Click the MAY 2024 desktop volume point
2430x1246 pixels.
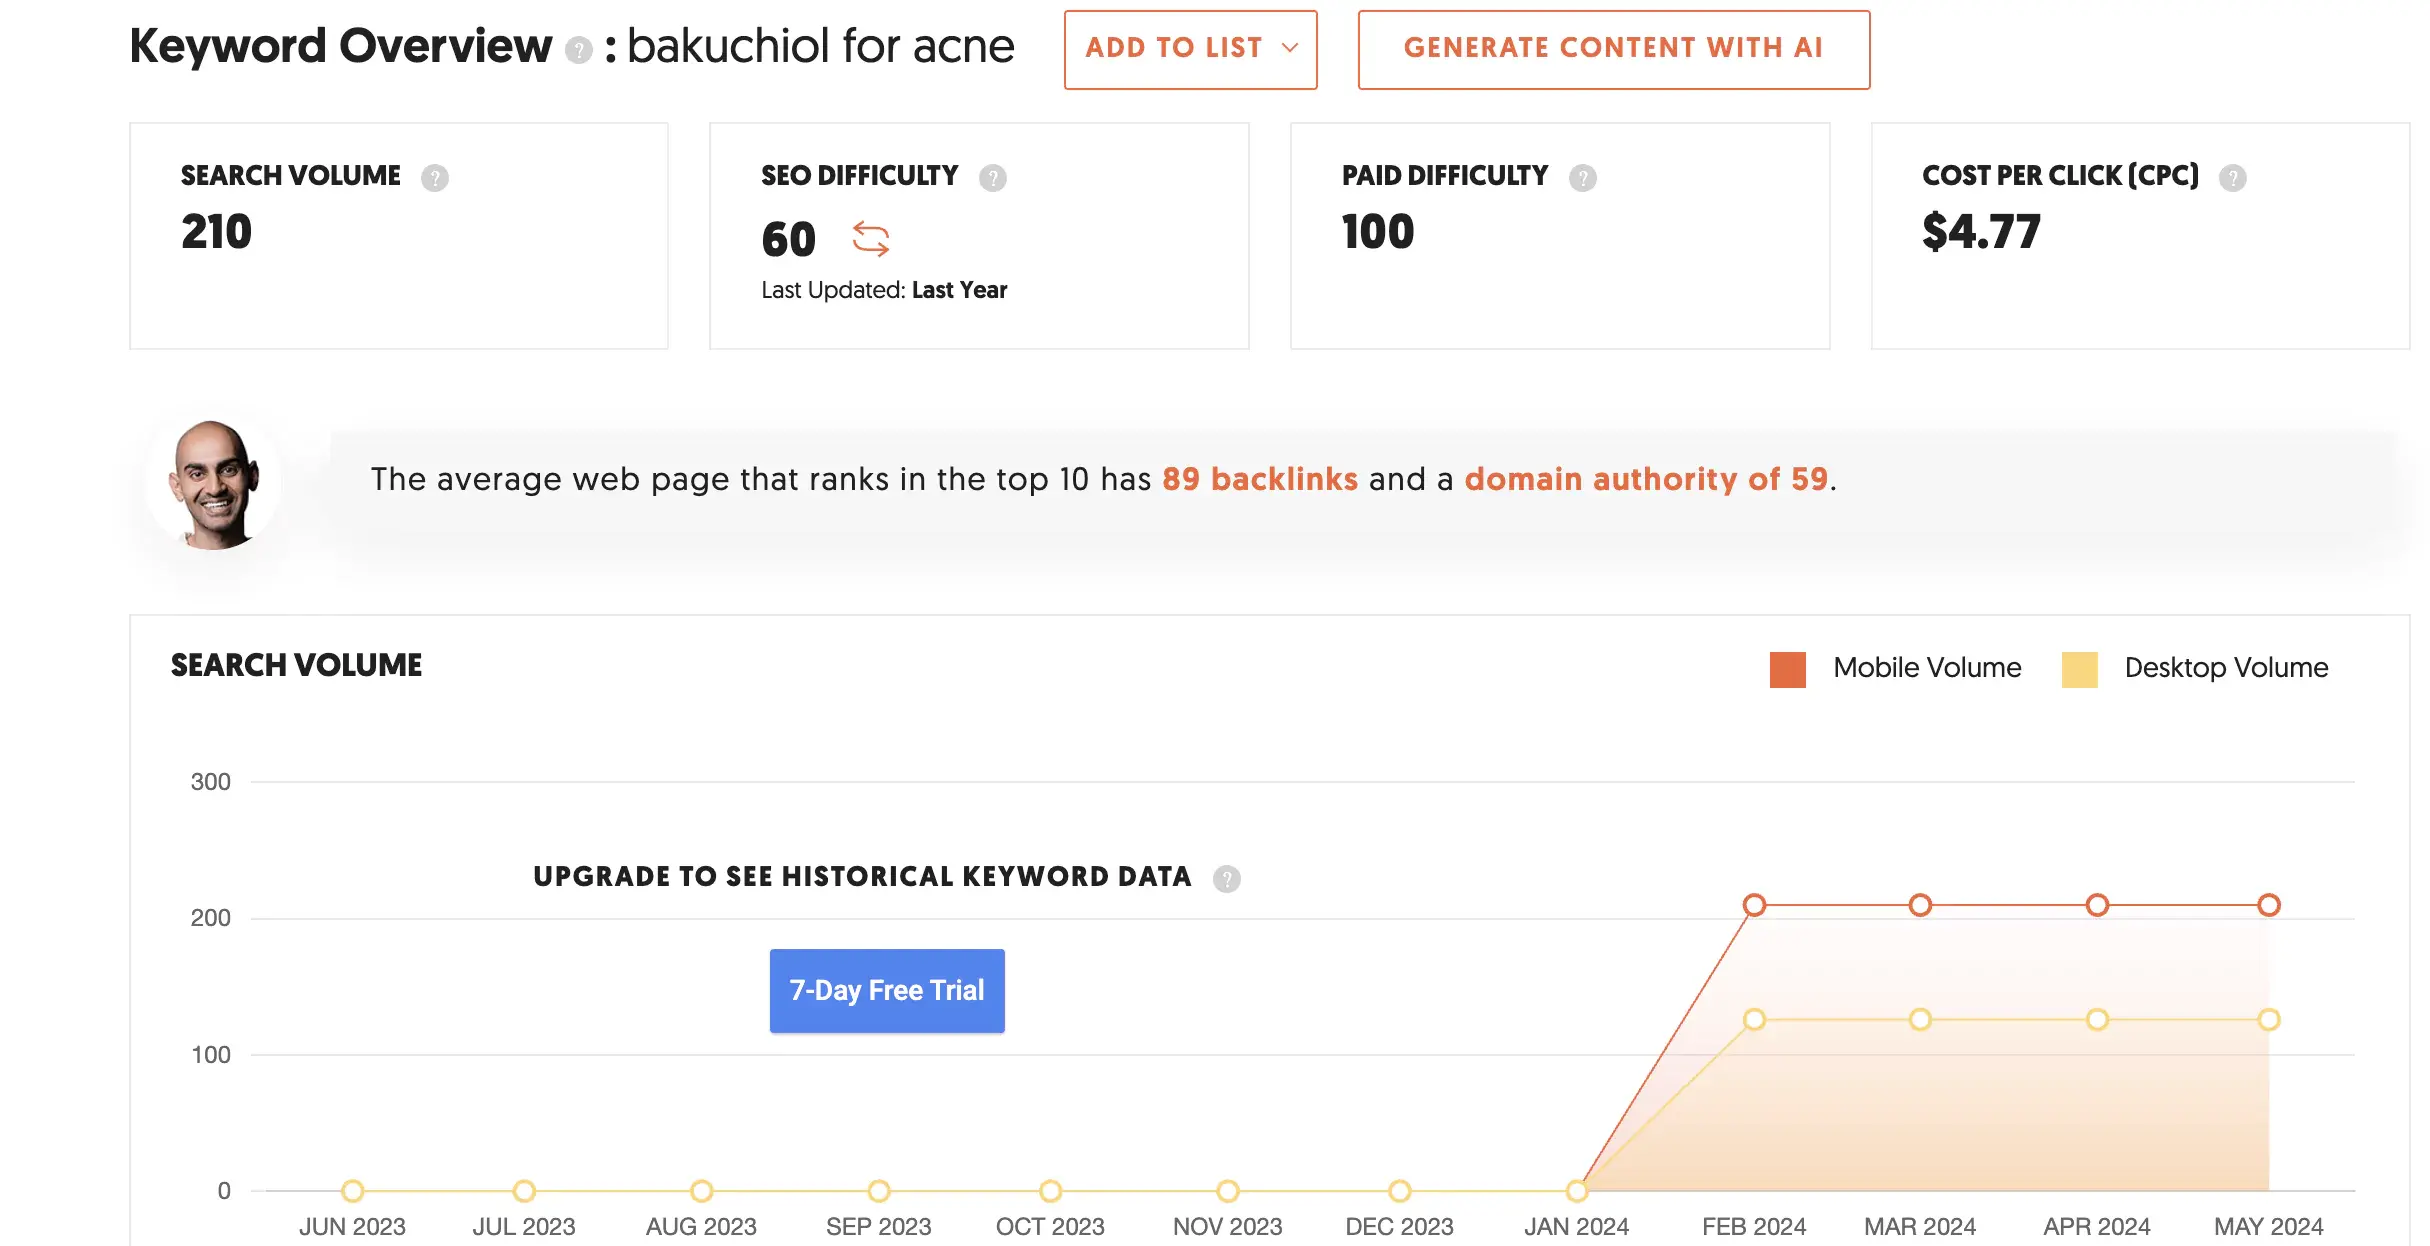pyautogui.click(x=2268, y=1020)
